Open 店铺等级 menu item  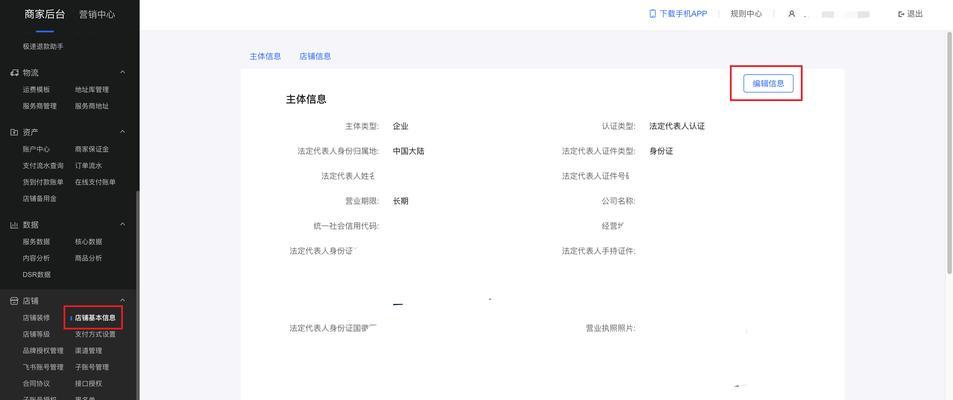coord(36,334)
